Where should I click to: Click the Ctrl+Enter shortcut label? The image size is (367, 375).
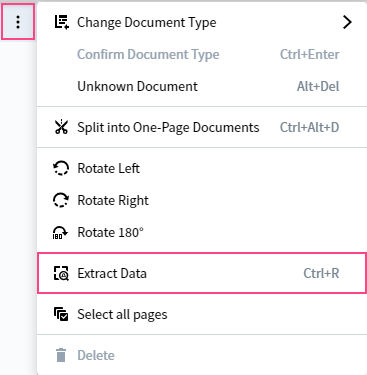click(310, 54)
